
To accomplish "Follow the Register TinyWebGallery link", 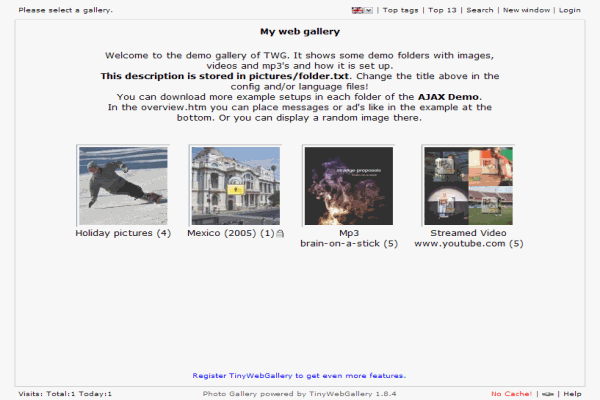I will tap(299, 376).
